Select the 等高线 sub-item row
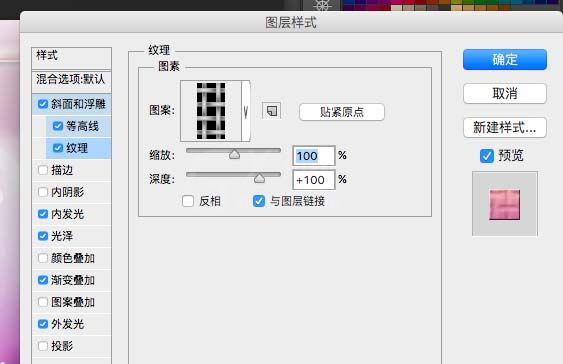Viewport: 563px width, 364px height. click(x=78, y=126)
